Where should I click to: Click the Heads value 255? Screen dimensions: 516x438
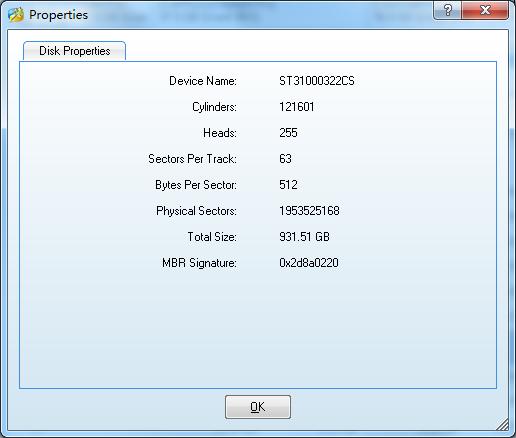[x=288, y=133]
